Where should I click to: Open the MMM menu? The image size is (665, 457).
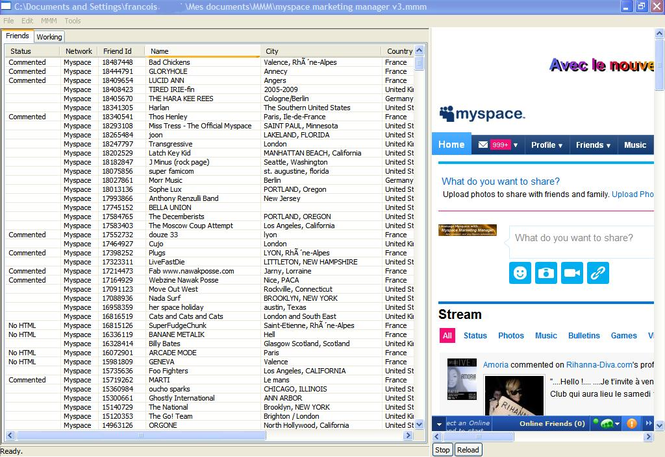(x=49, y=21)
